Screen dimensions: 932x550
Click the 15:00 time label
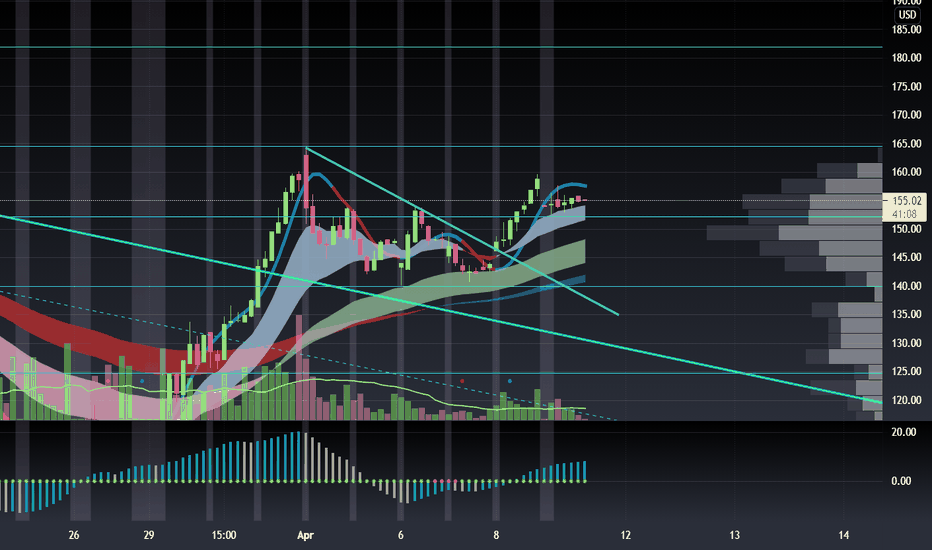223,535
